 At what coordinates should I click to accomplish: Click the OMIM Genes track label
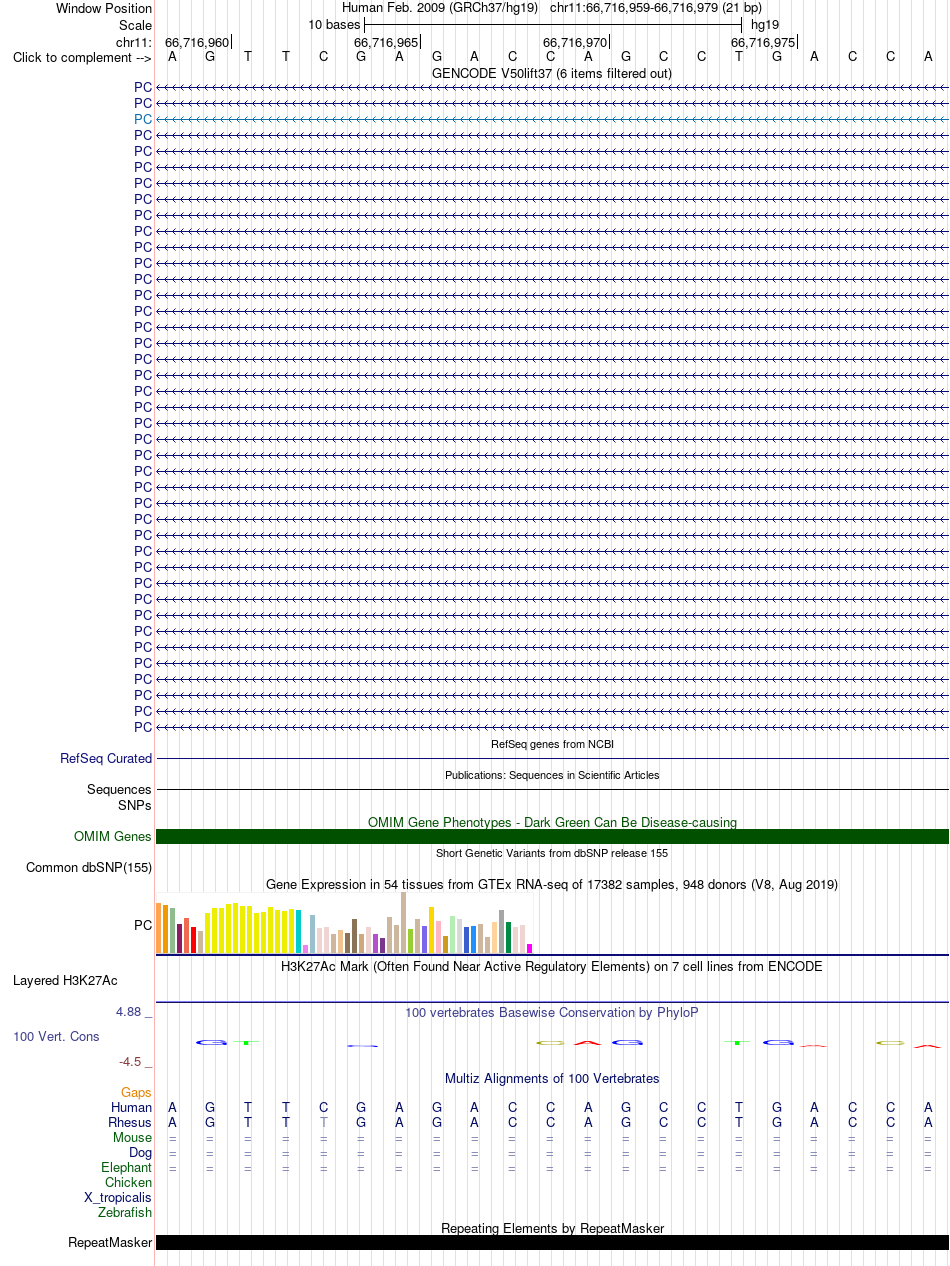tap(113, 837)
